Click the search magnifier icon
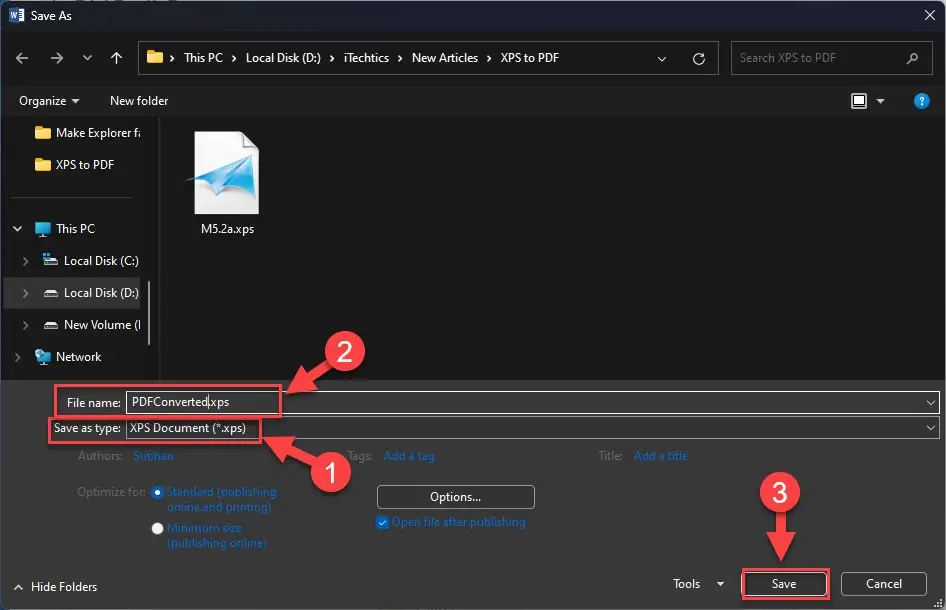This screenshot has height=610, width=946. click(912, 58)
